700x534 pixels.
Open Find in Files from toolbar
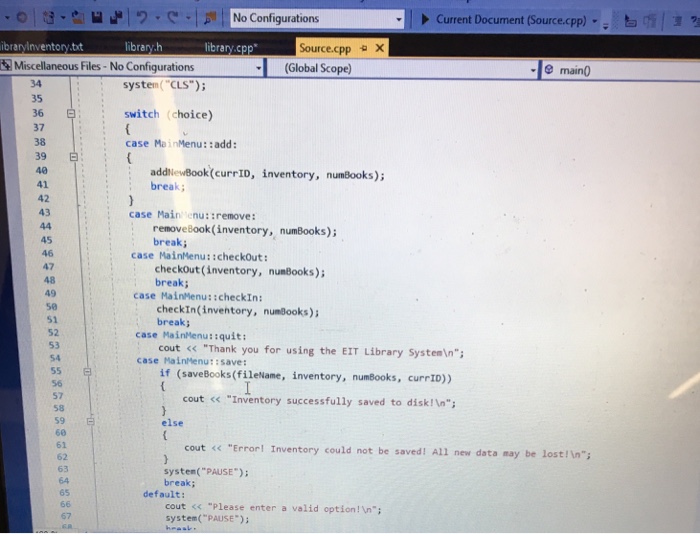pyautogui.click(x=209, y=18)
